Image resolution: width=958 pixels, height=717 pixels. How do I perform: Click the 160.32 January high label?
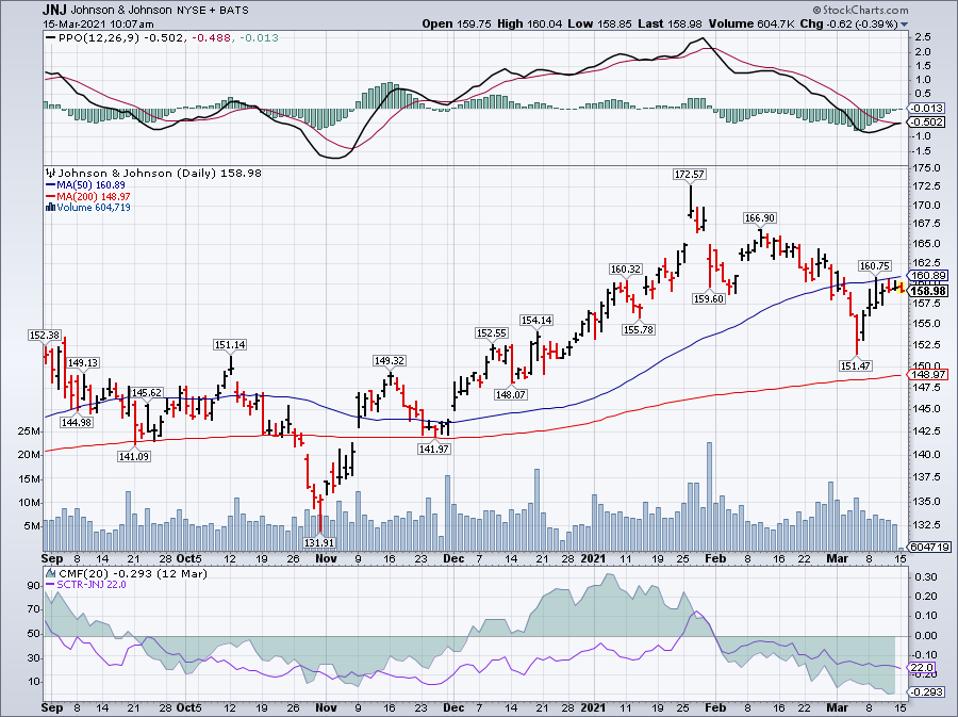coord(626,269)
